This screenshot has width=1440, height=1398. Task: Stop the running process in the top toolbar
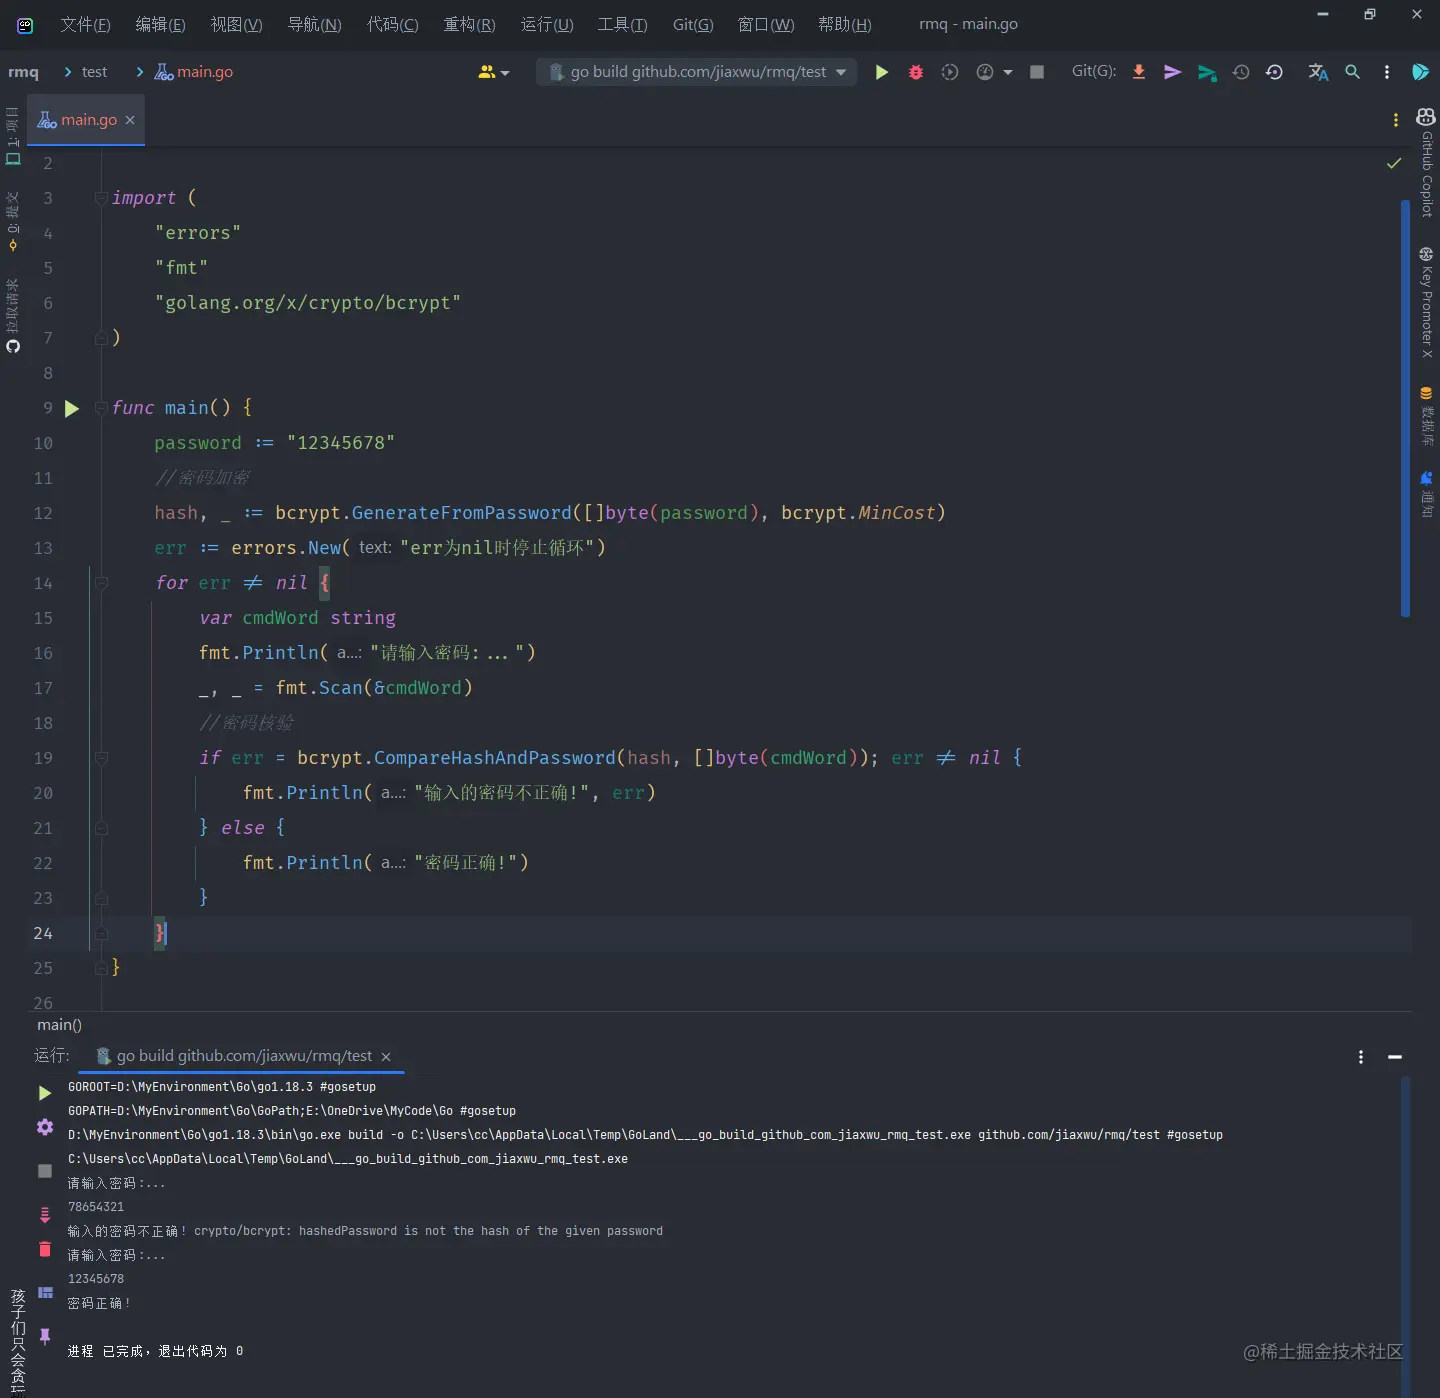point(1037,72)
